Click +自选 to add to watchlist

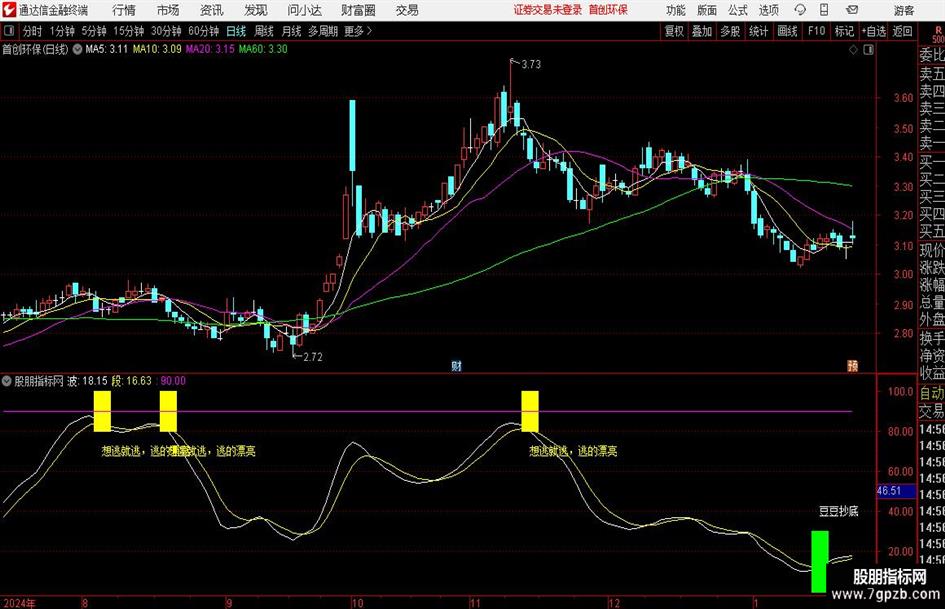point(873,31)
